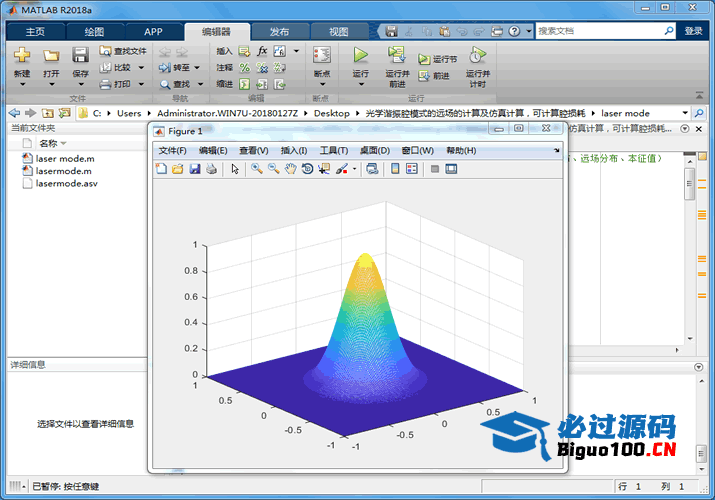Toggle the Brush data tool
Viewport: 715px width, 500px height.
(342, 169)
